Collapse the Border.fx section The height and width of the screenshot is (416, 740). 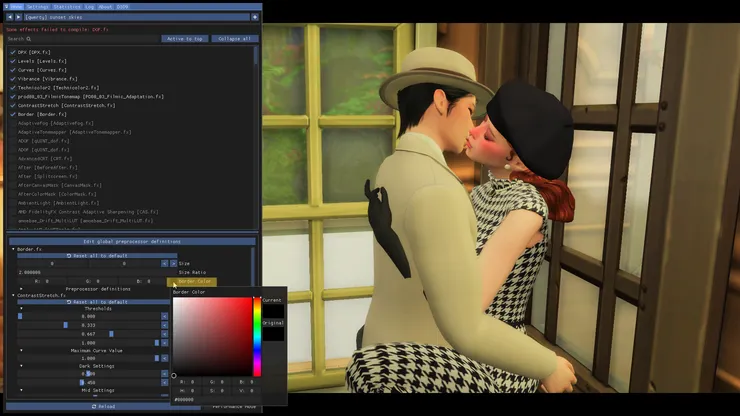[x=13, y=249]
